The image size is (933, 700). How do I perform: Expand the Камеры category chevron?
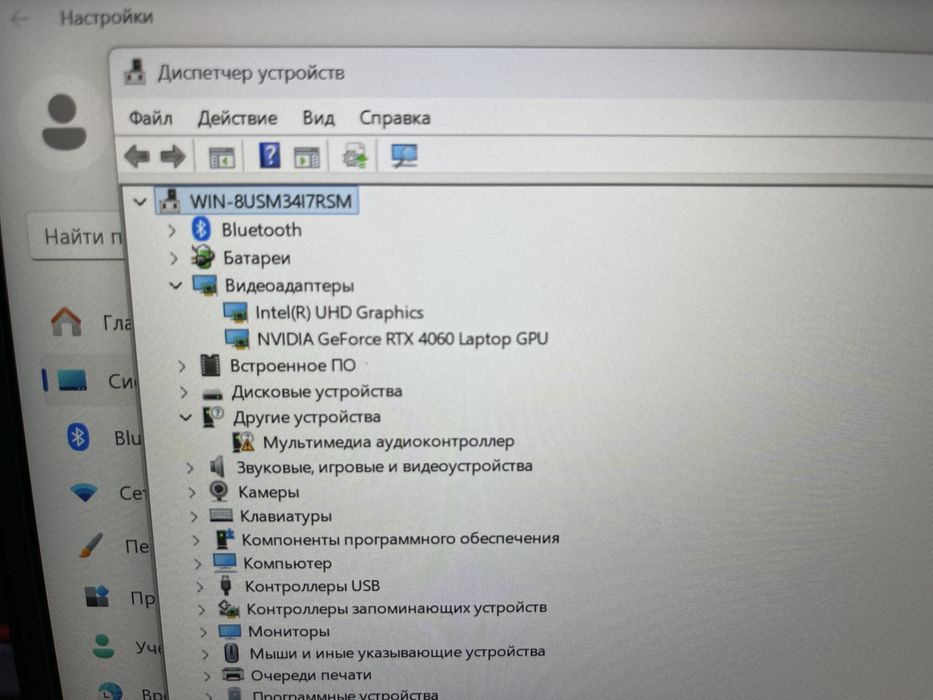point(192,492)
